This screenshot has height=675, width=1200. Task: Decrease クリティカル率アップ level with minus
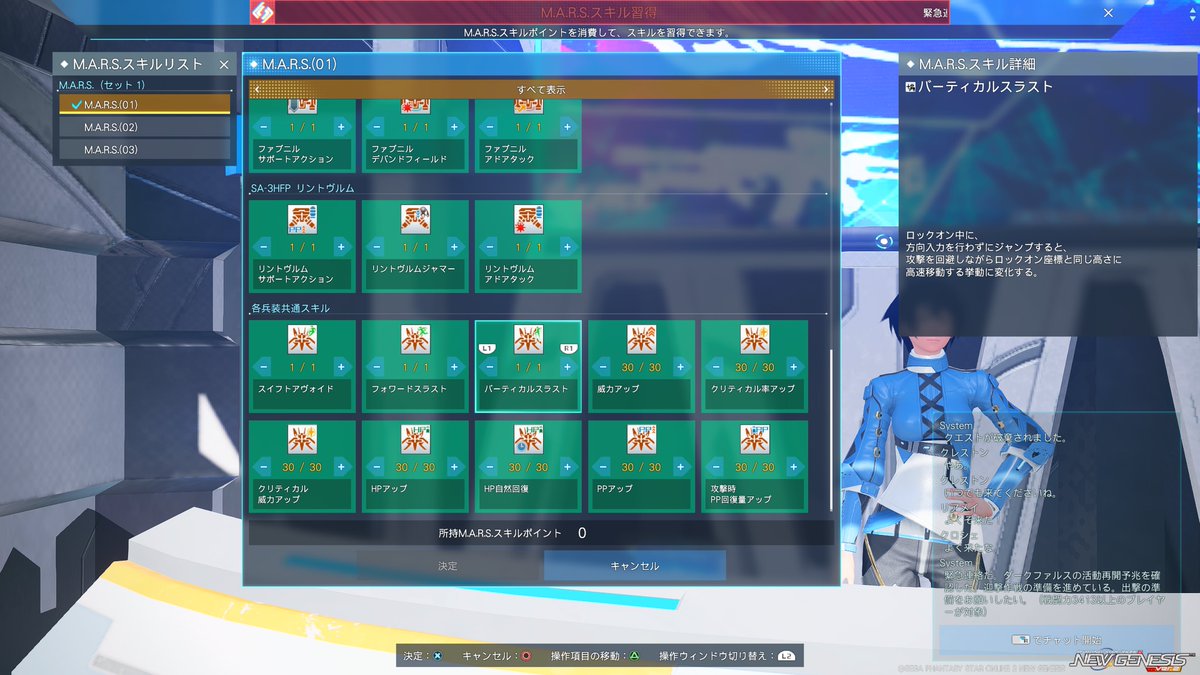[716, 367]
